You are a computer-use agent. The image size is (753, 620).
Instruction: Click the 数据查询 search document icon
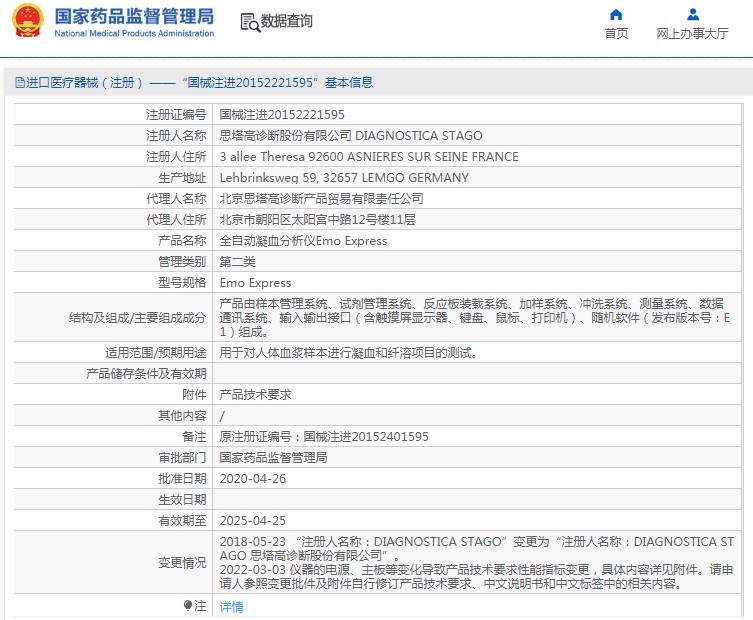pyautogui.click(x=250, y=23)
